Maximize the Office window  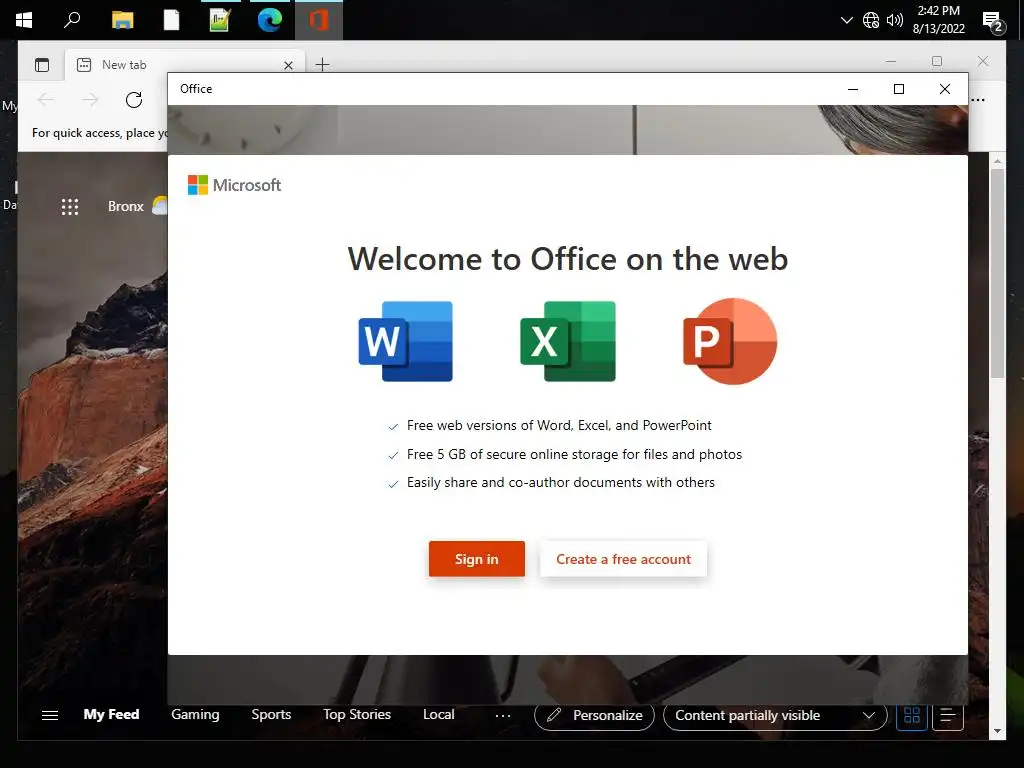tap(899, 89)
